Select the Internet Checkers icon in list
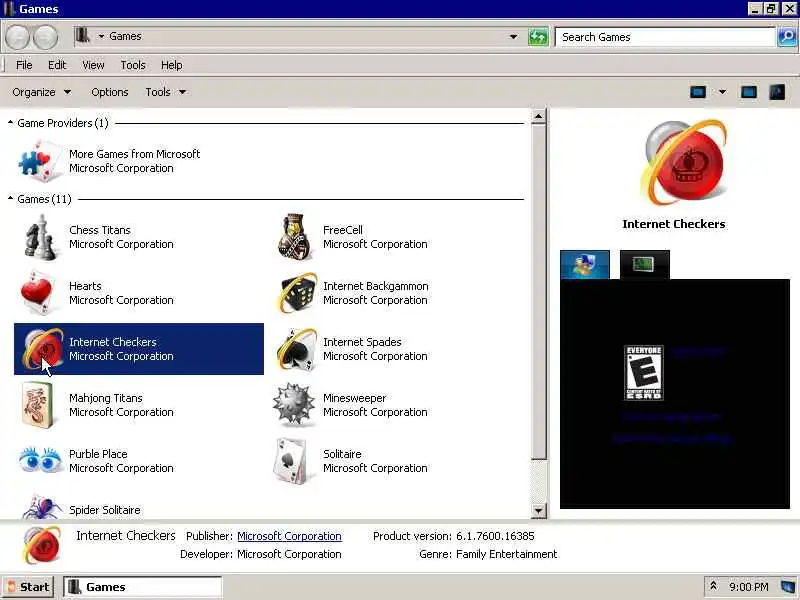This screenshot has height=600, width=800. [42, 349]
